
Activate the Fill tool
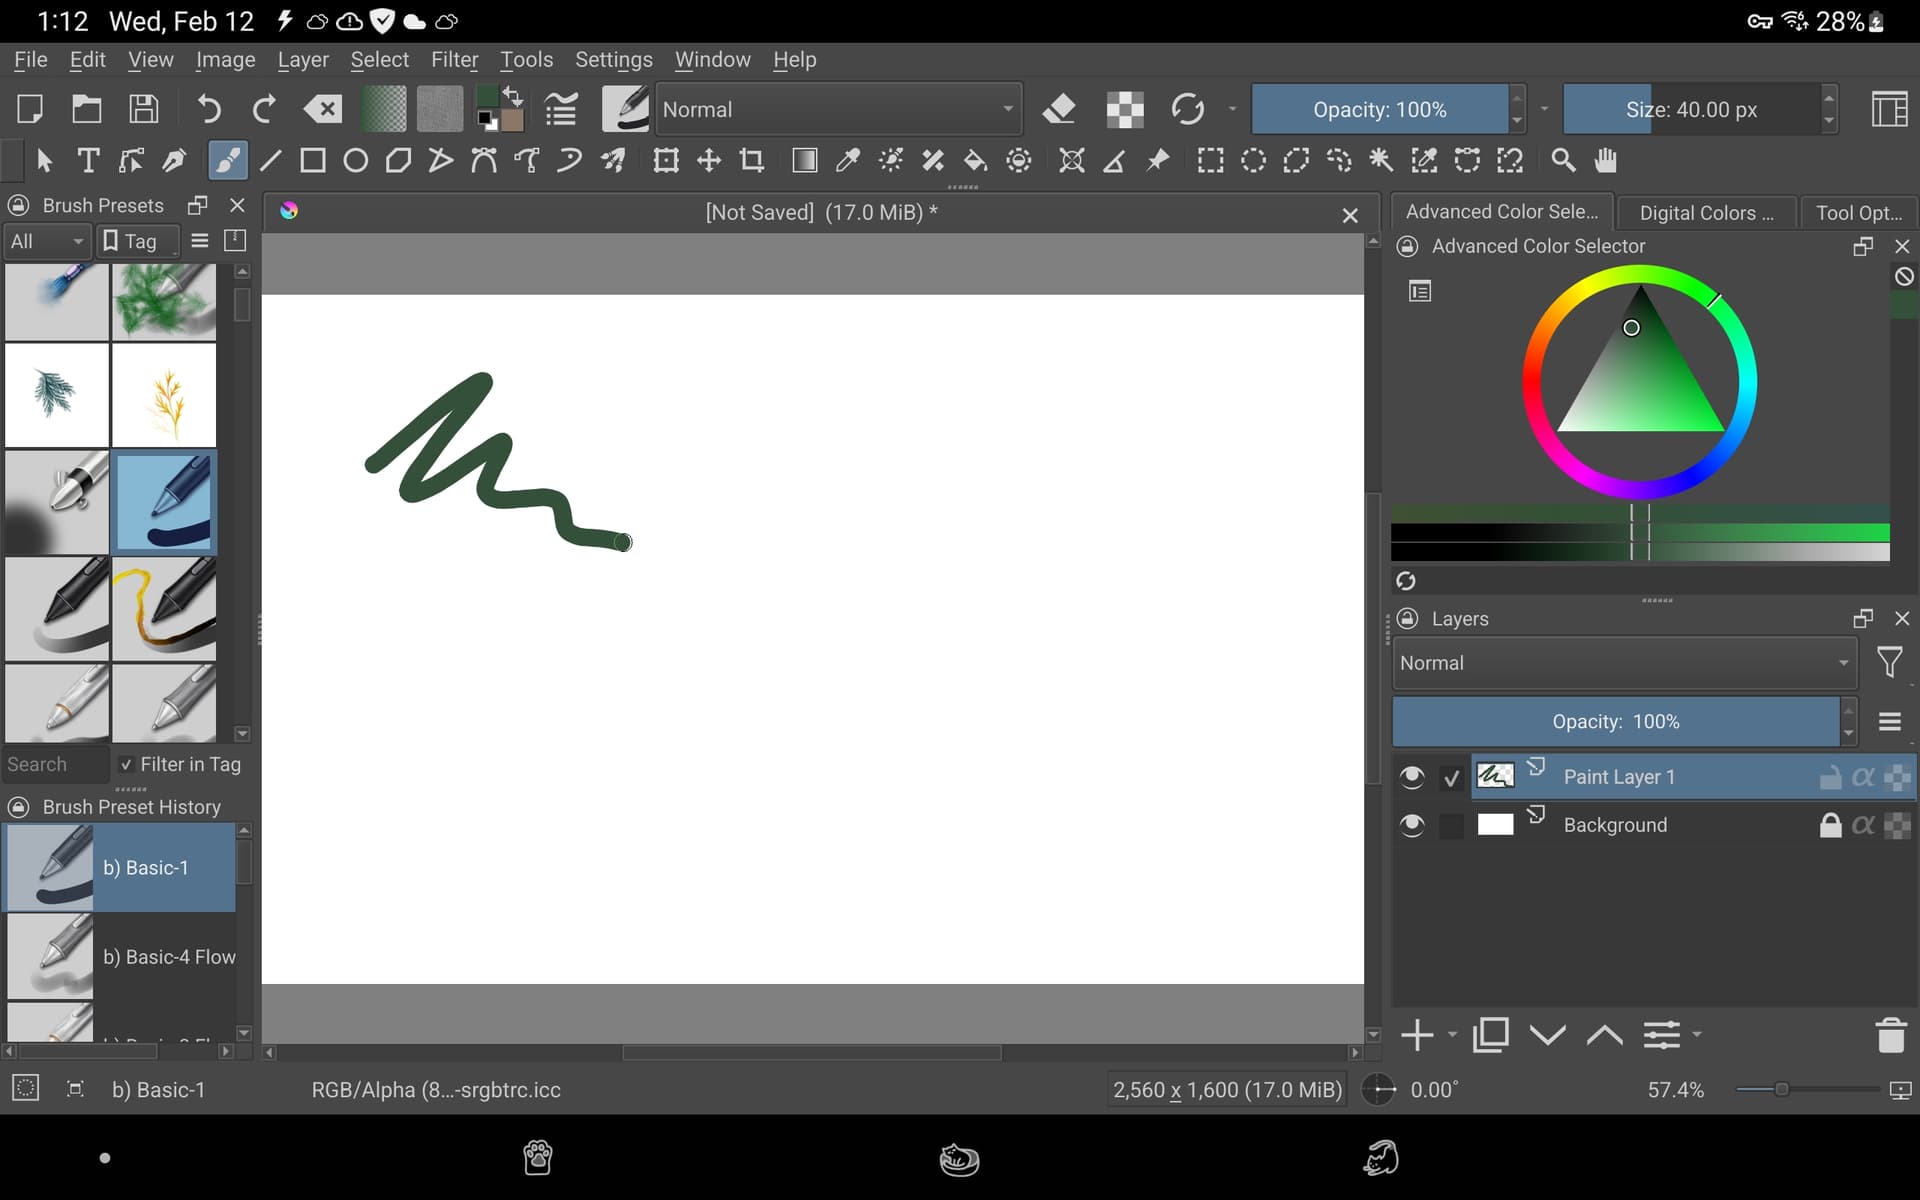(976, 160)
